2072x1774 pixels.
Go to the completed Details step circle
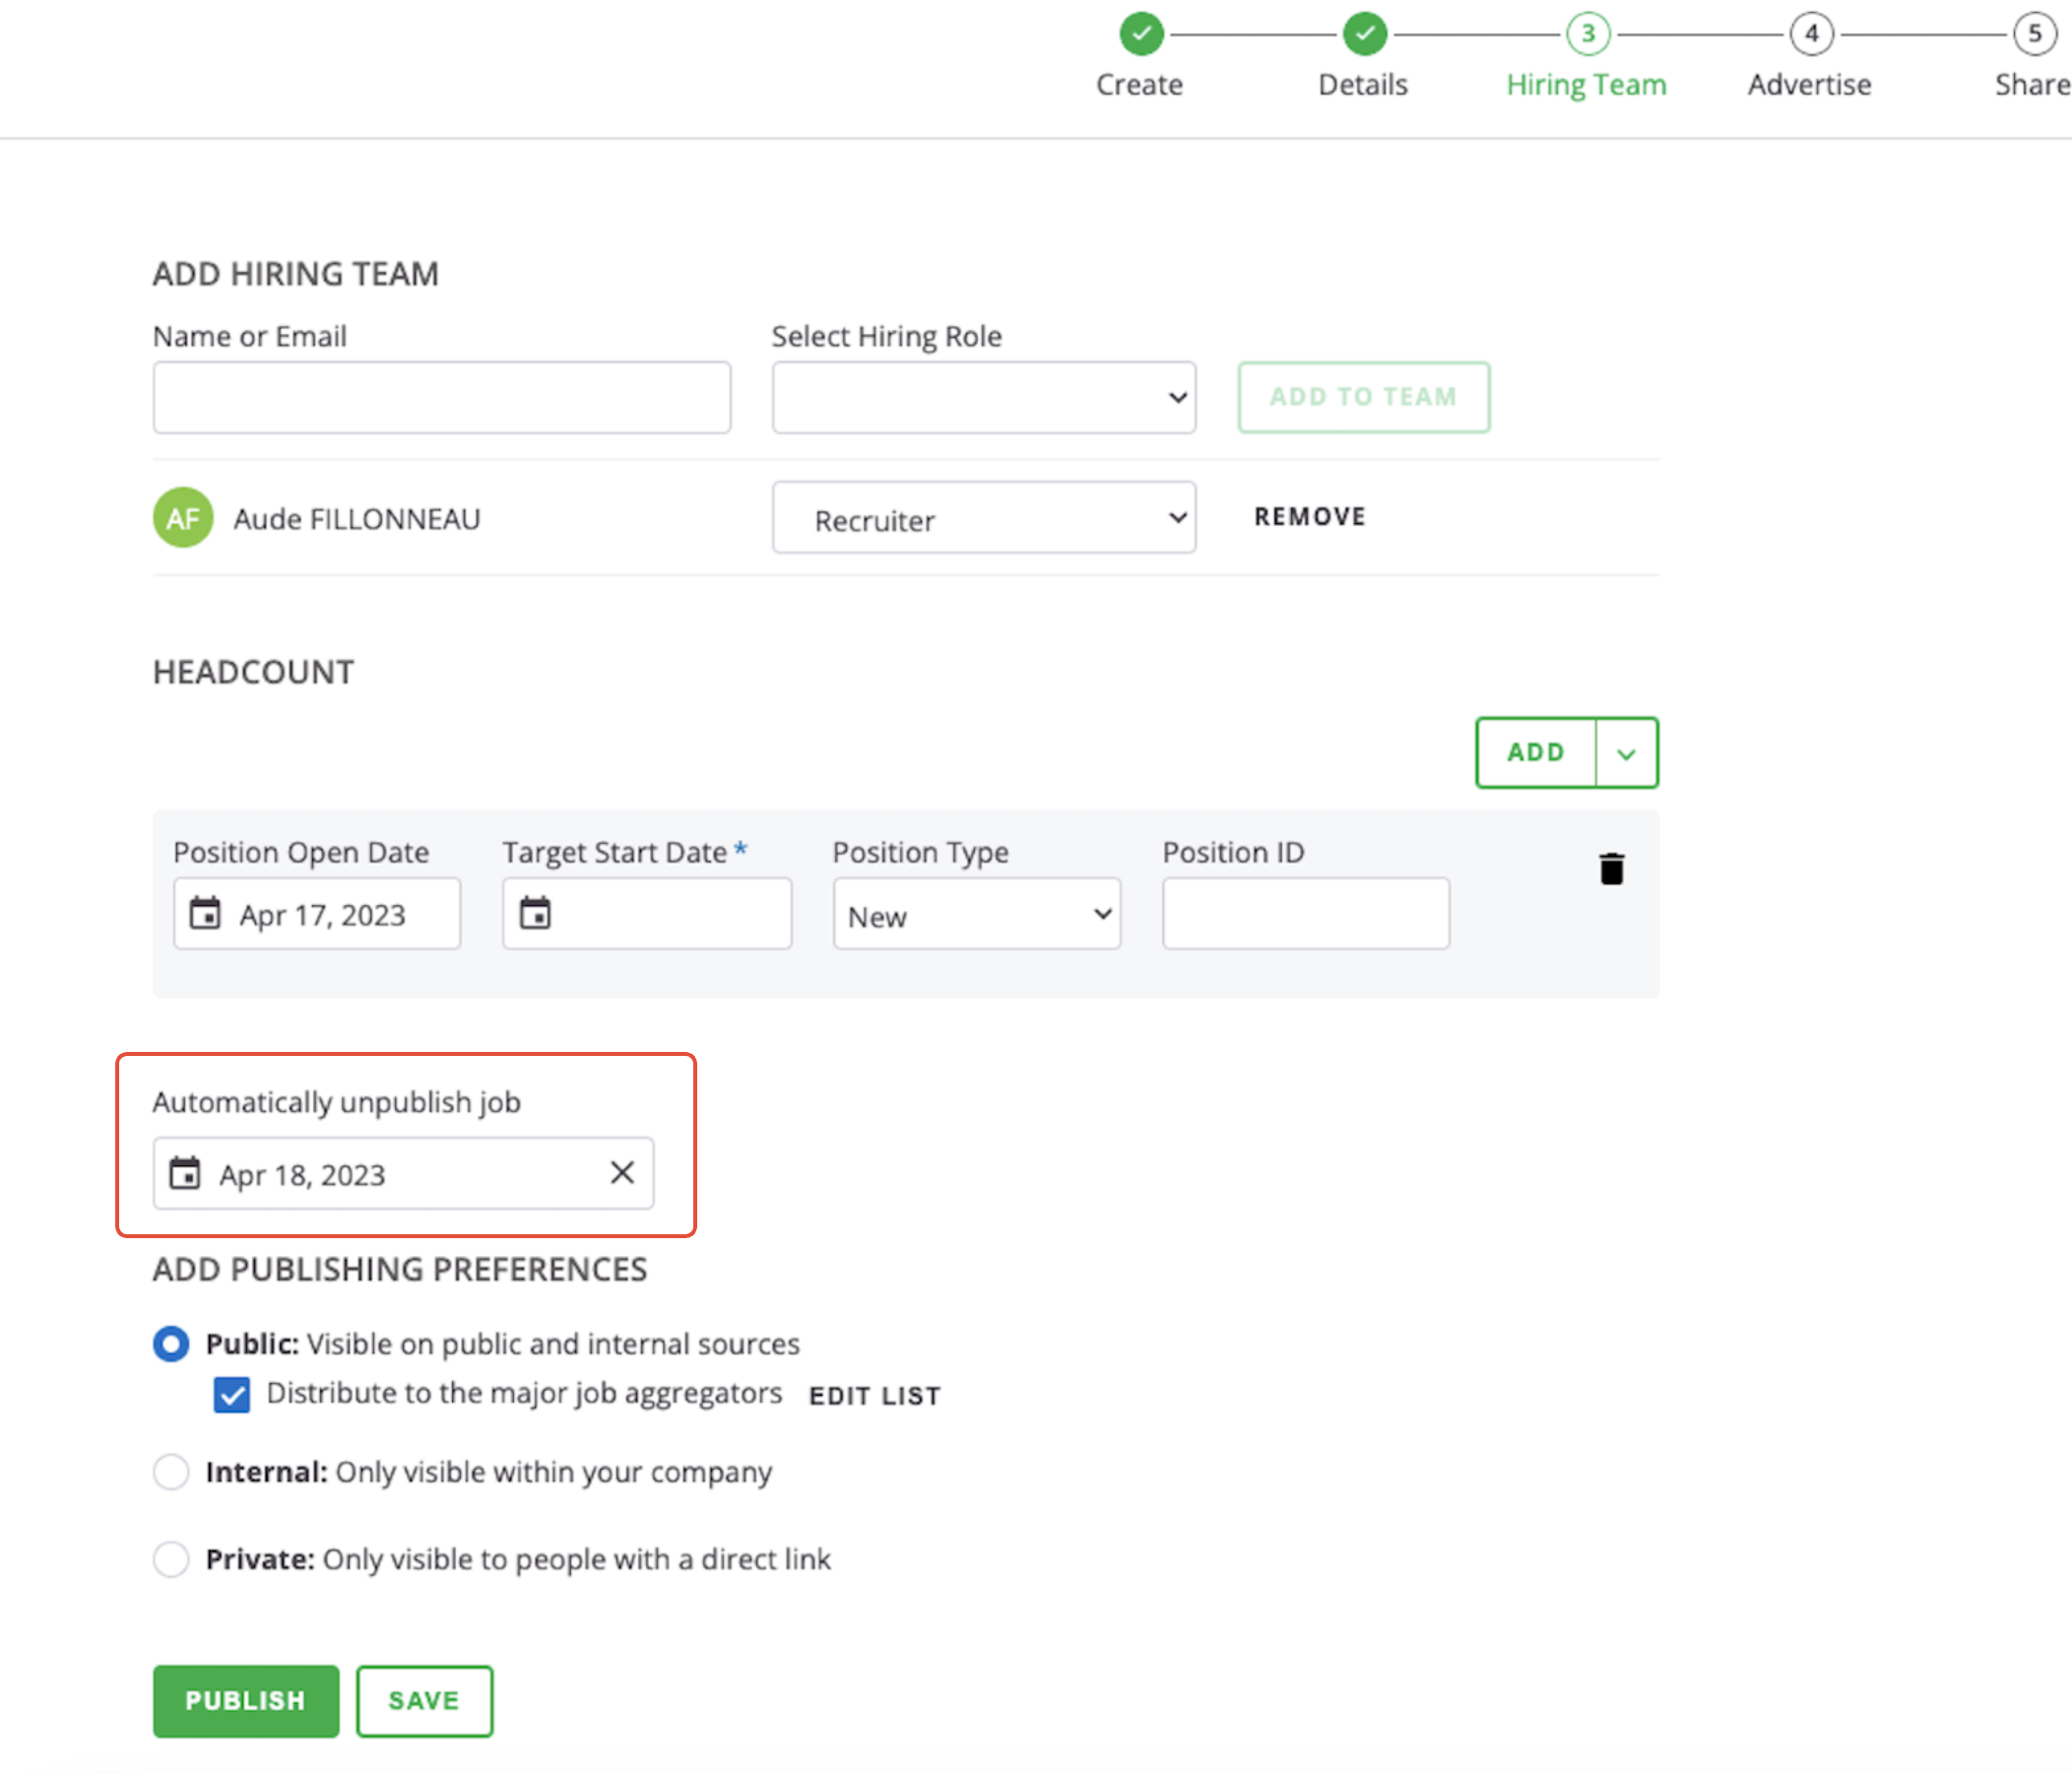click(x=1364, y=34)
